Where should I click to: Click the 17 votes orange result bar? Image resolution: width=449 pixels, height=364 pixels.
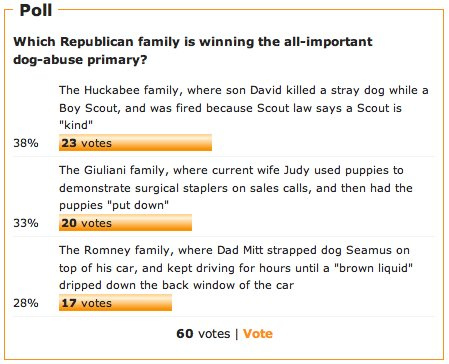coord(115,303)
